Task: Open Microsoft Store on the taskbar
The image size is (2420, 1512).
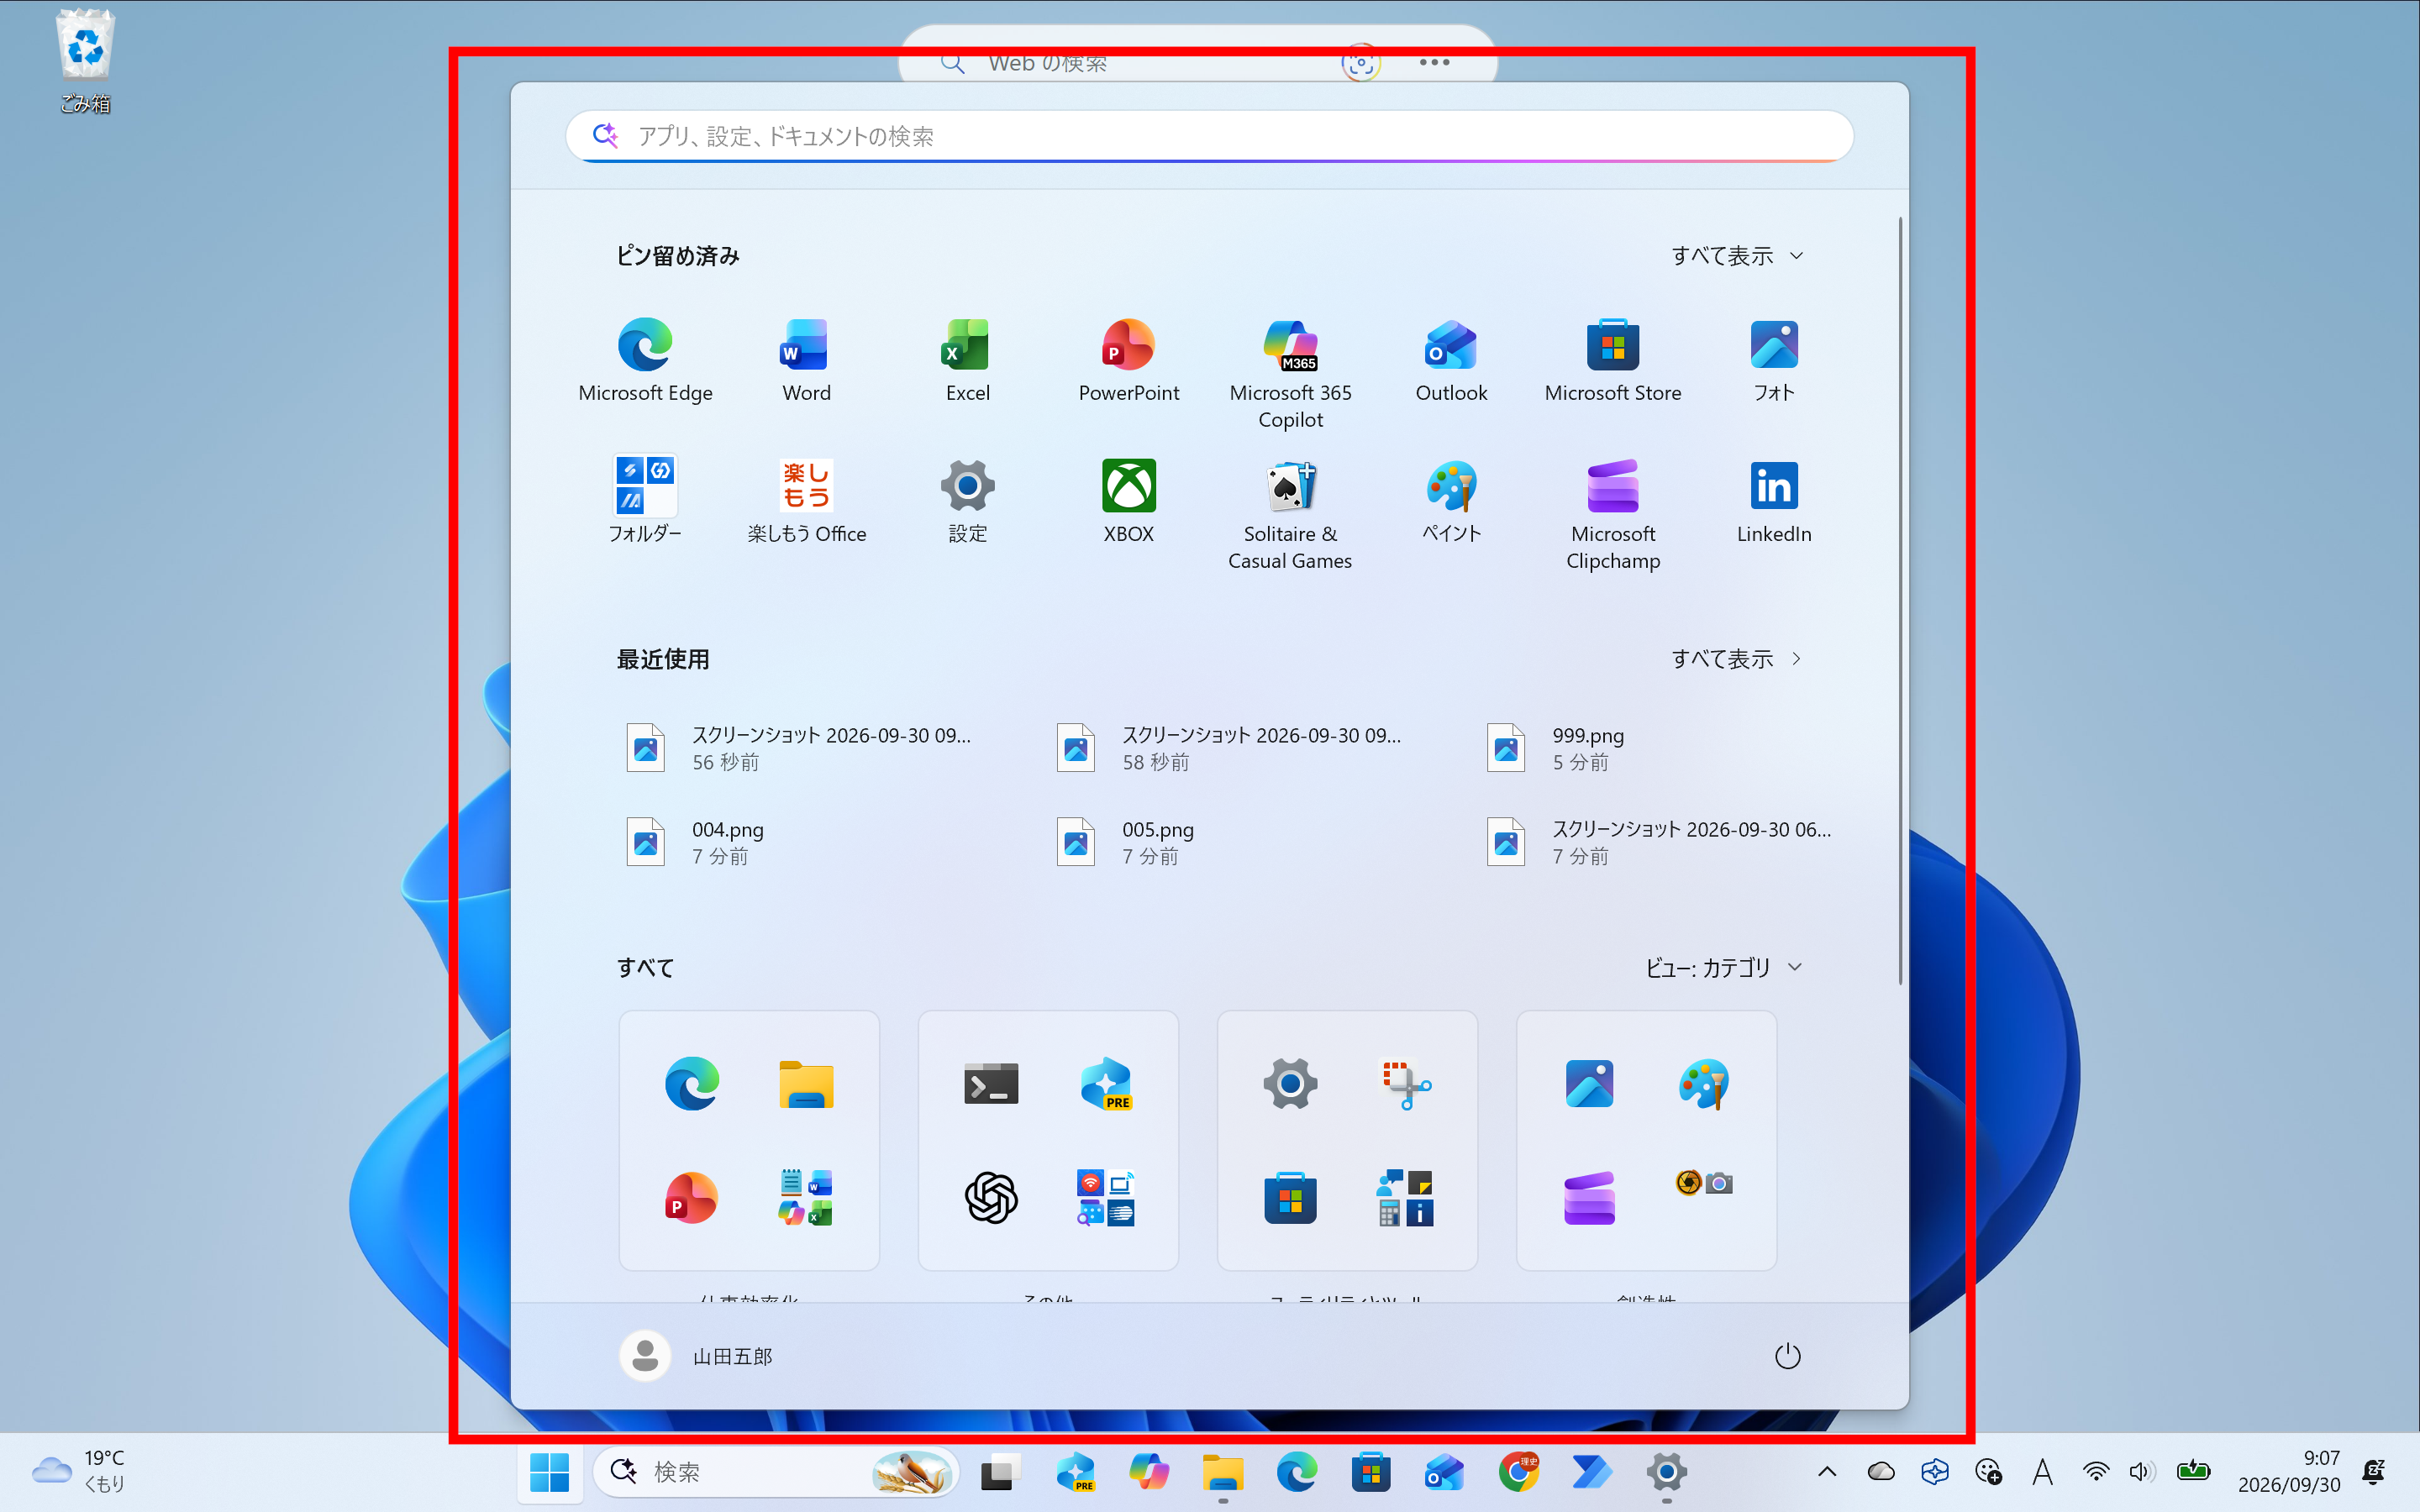Action: point(1370,1471)
